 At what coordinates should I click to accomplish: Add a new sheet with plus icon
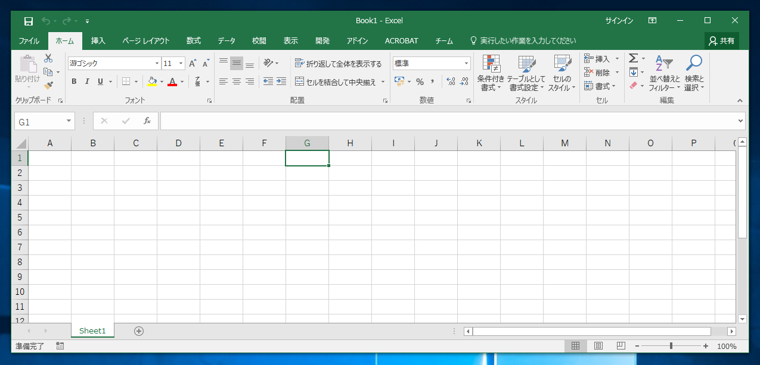pos(139,331)
